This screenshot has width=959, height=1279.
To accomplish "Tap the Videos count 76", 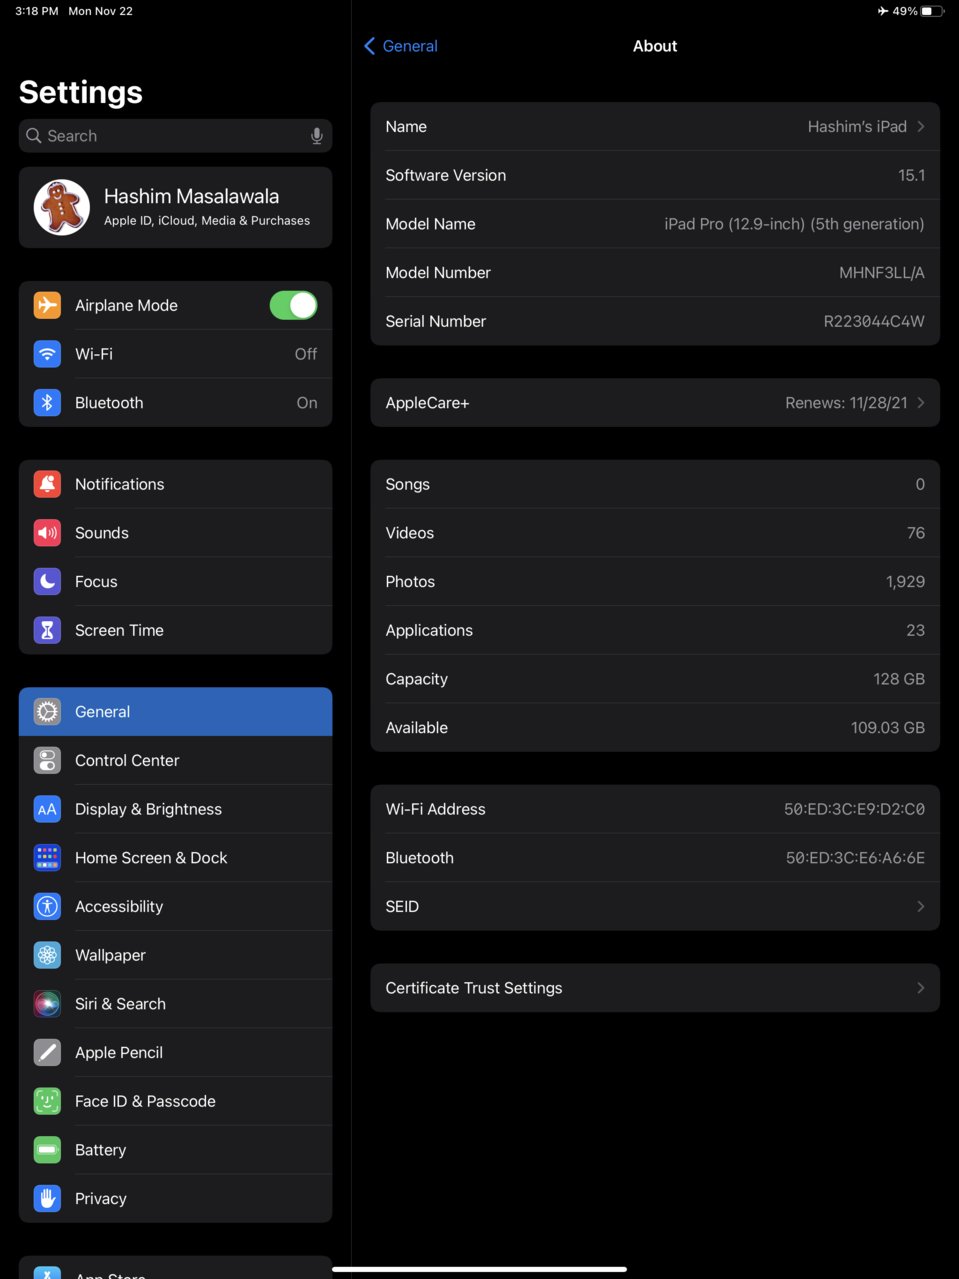I will (x=916, y=533).
